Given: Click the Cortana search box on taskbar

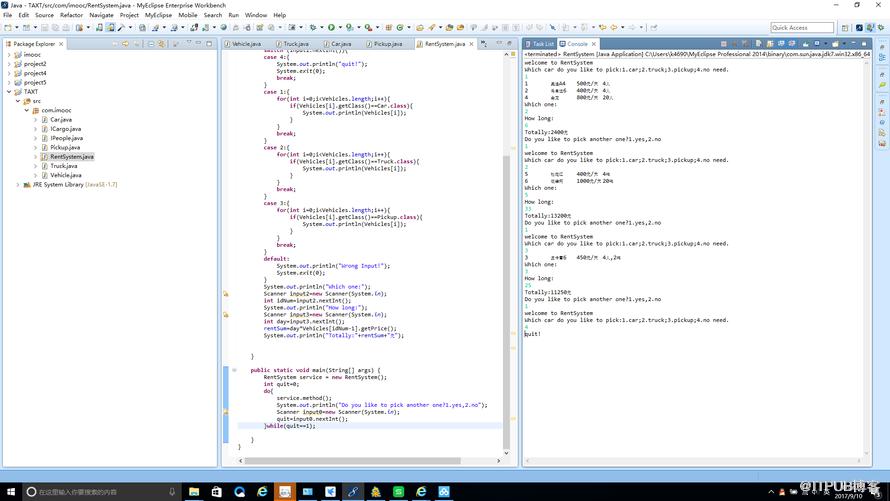Looking at the screenshot, I should (101, 491).
